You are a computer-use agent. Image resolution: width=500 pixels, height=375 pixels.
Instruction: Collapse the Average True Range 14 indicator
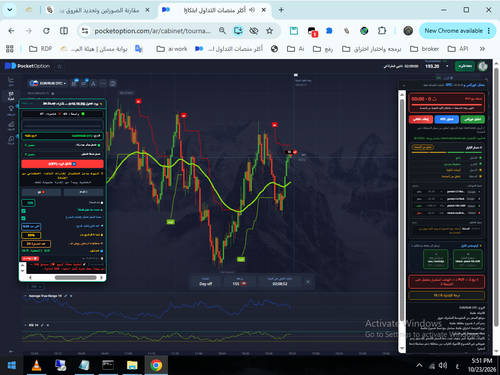tap(25, 296)
